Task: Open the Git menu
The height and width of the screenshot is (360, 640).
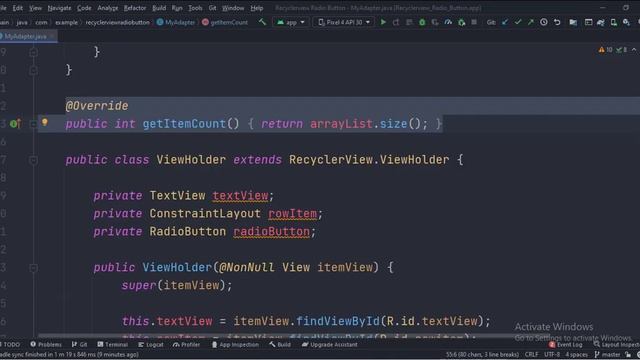Action: pyautogui.click(x=212, y=8)
